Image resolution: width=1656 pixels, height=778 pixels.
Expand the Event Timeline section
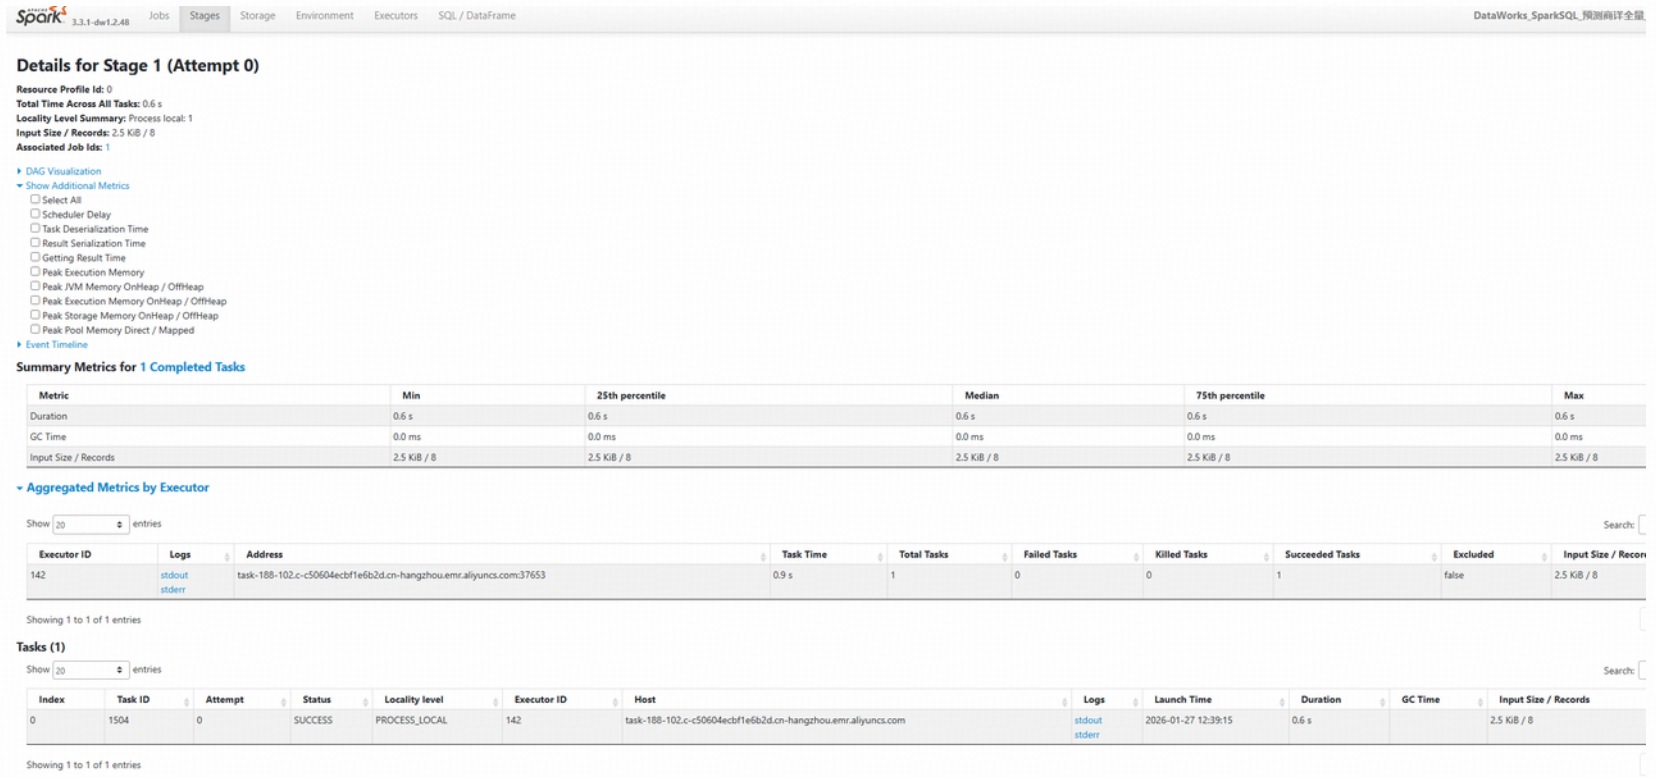coord(56,345)
